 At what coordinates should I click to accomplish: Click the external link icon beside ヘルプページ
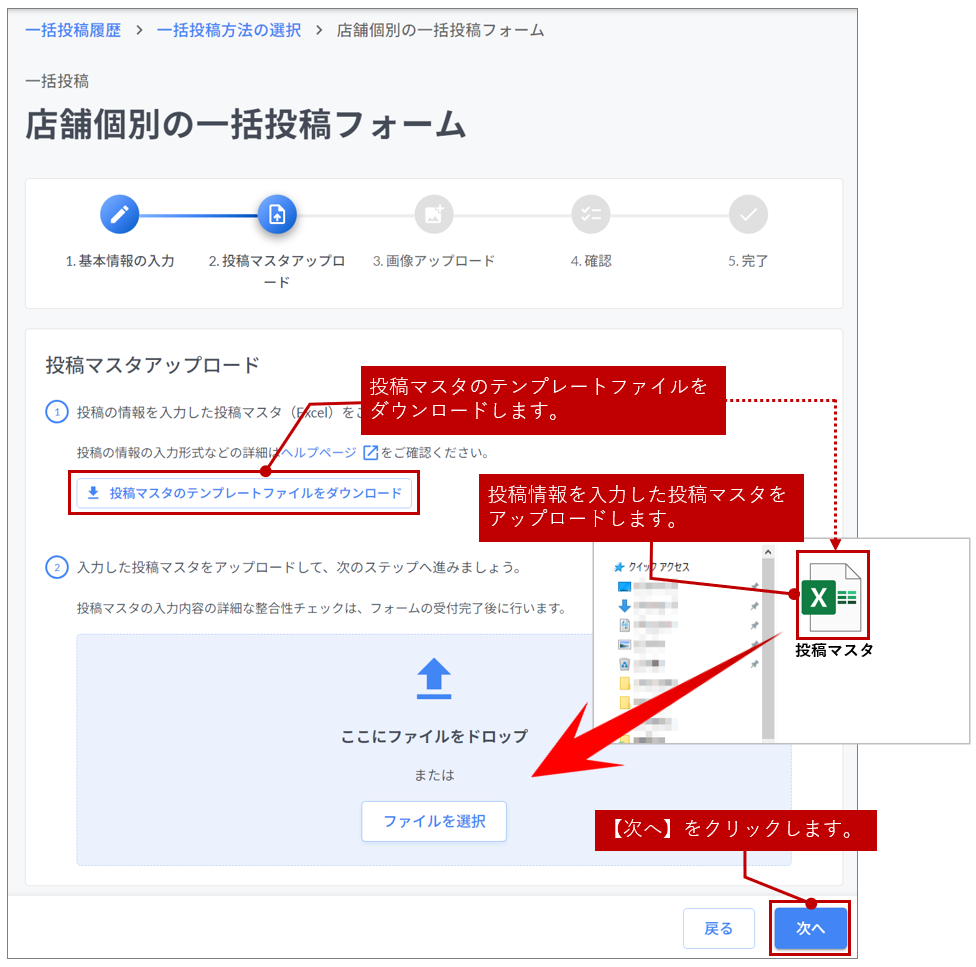370,453
